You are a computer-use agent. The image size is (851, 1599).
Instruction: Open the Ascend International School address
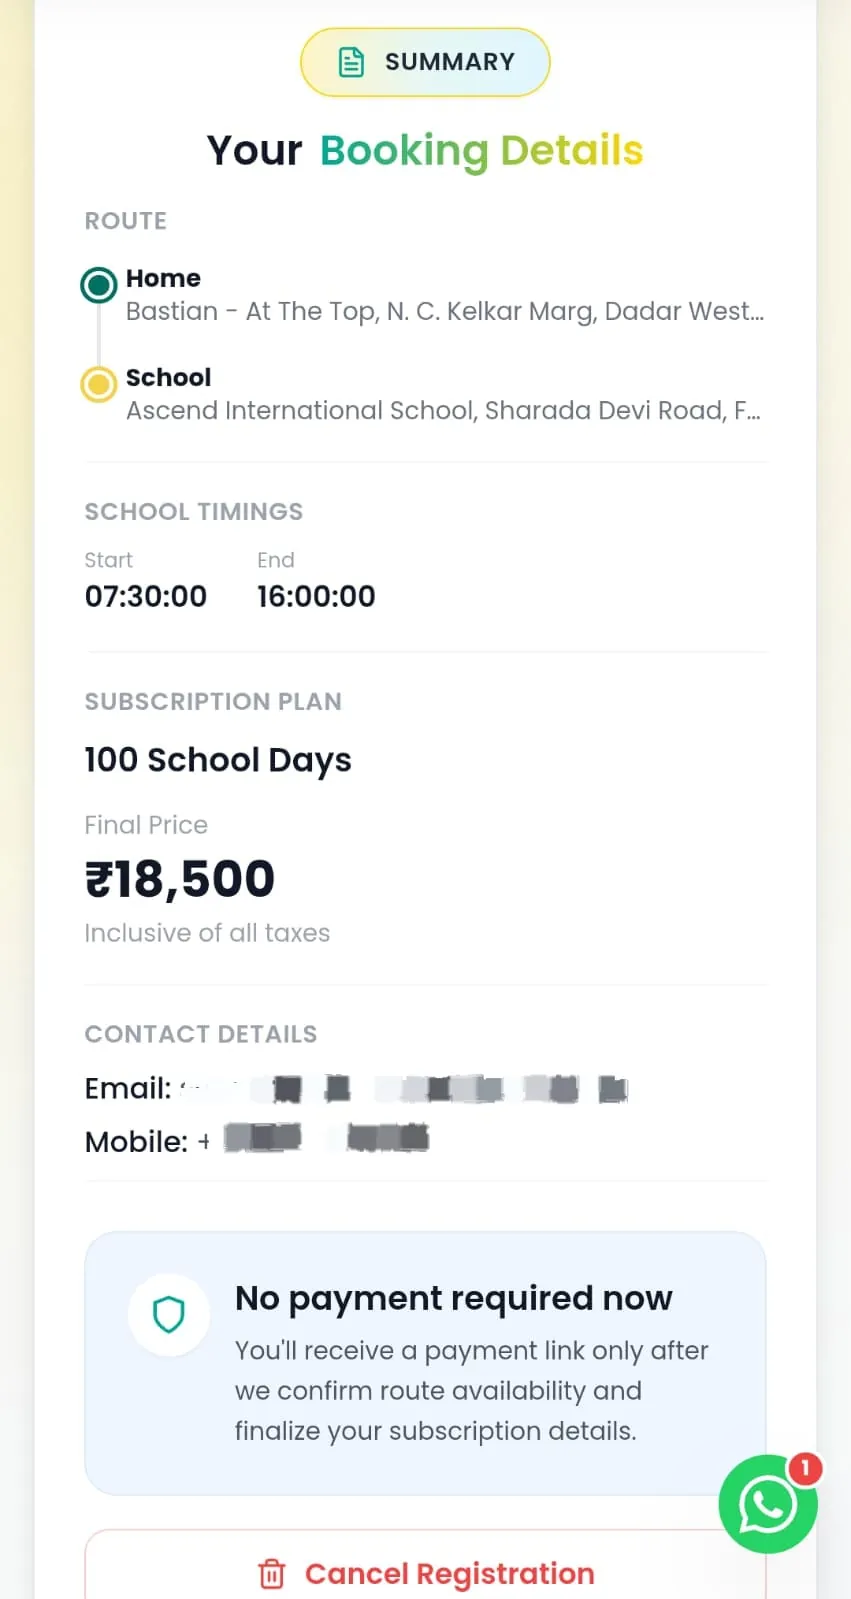(443, 410)
